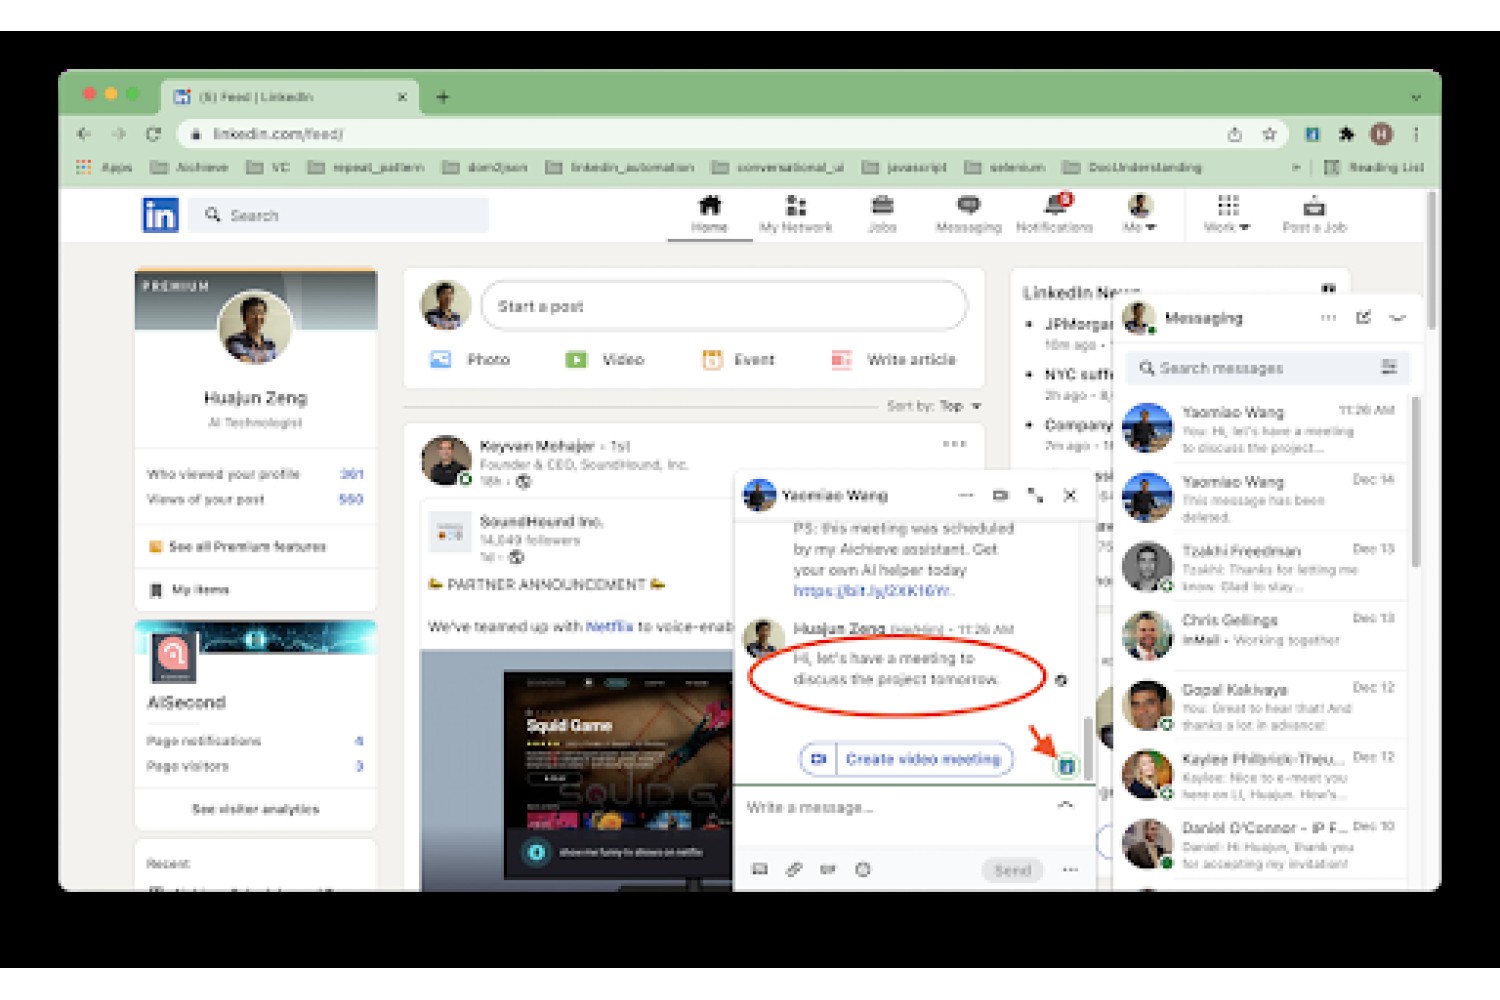
Task: Open Post a Job
Action: [1314, 215]
